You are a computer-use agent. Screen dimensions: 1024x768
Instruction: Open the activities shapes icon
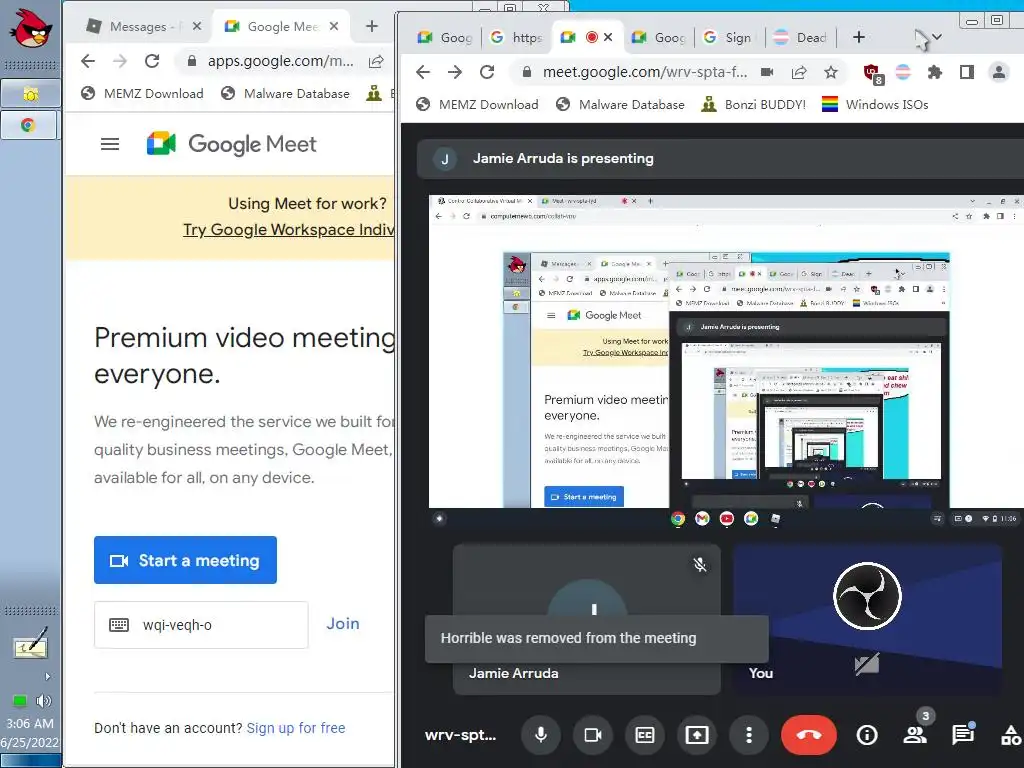pos(1011,735)
